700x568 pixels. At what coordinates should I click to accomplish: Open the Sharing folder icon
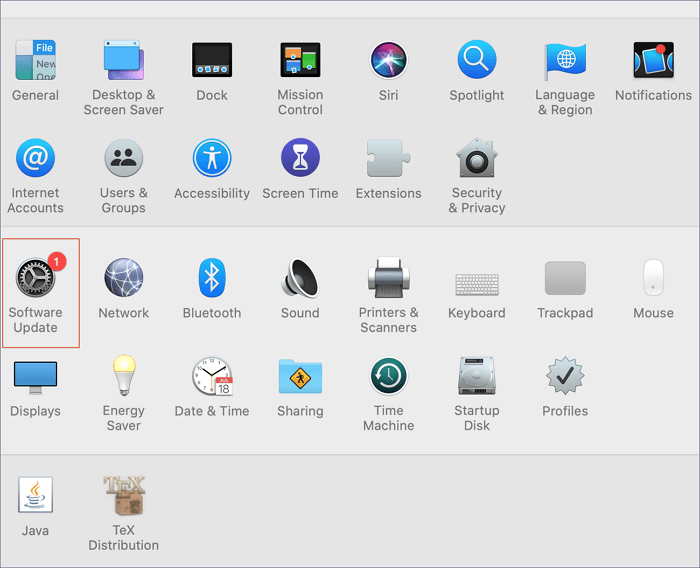pos(300,376)
